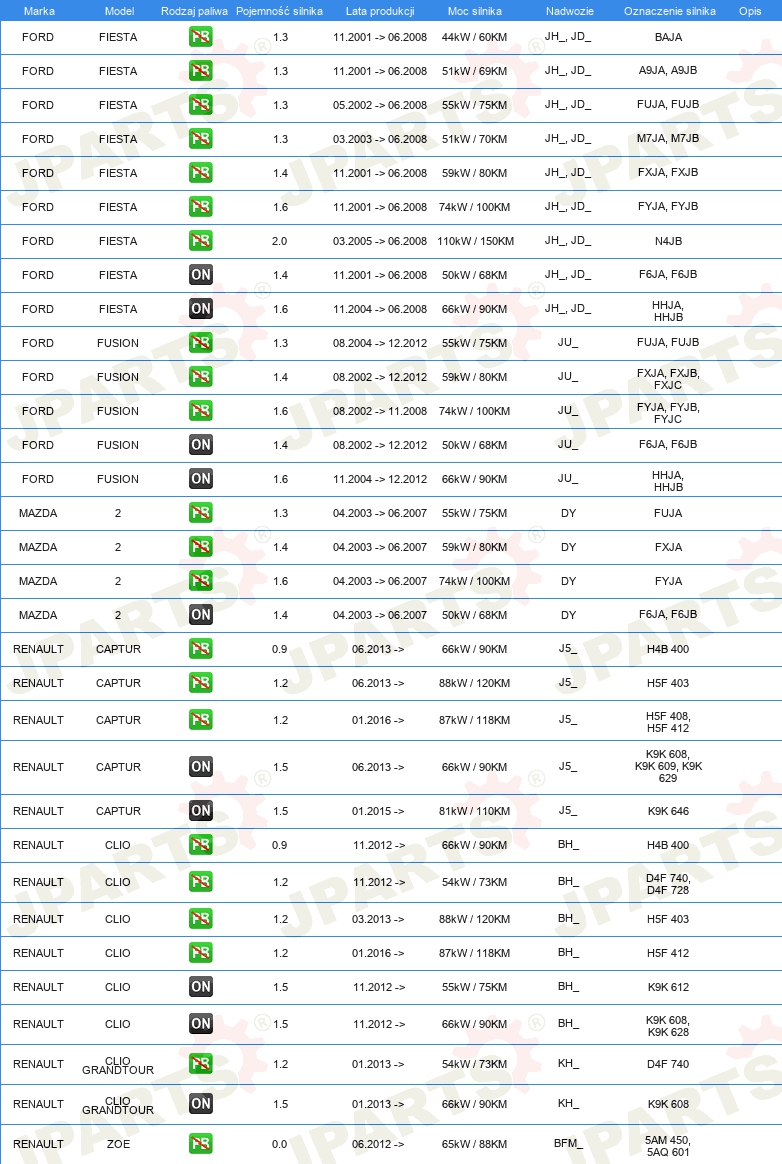Image resolution: width=782 pixels, height=1164 pixels.
Task: Click the Rodzaj paliwa column header
Action: click(x=194, y=11)
